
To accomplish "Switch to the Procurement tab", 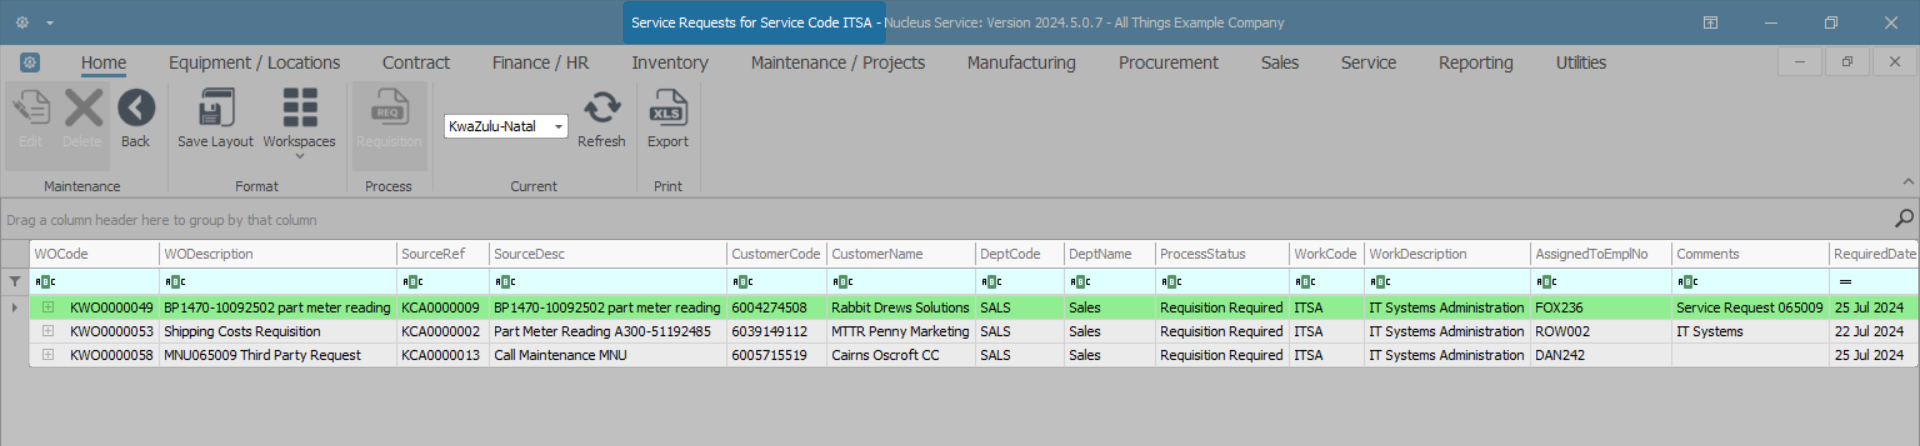I will pyautogui.click(x=1168, y=62).
